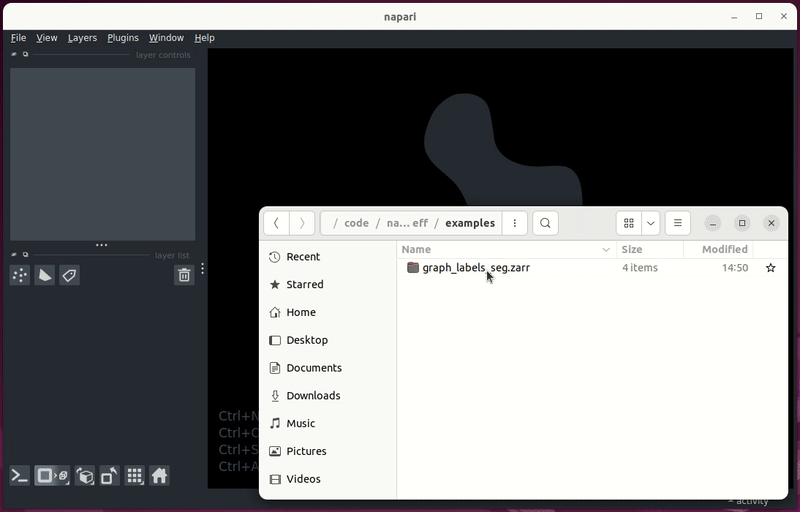Close layer controls dock panel
The image size is (800, 512).
(x=14, y=54)
